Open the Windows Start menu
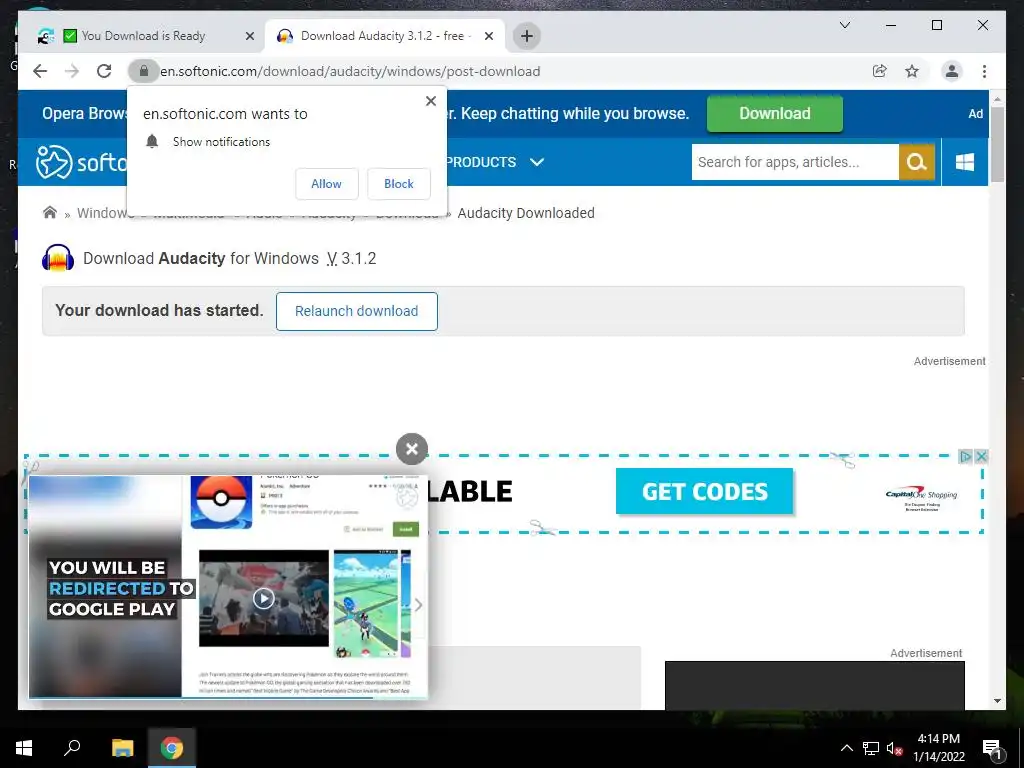This screenshot has width=1024, height=768. coord(24,748)
